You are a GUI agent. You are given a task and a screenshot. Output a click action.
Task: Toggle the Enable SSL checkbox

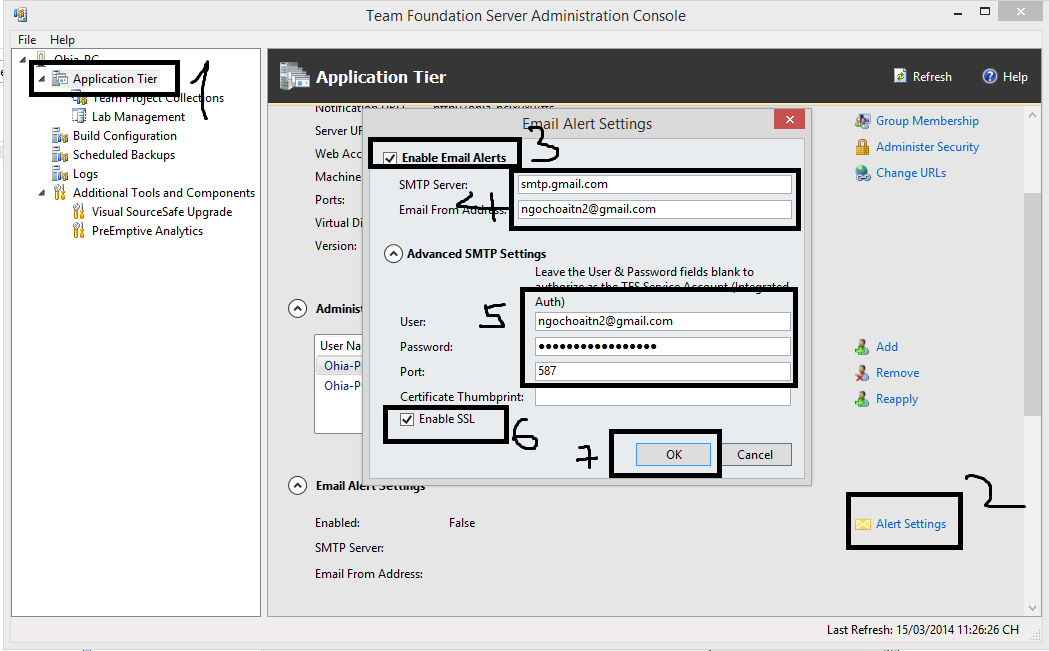click(407, 420)
